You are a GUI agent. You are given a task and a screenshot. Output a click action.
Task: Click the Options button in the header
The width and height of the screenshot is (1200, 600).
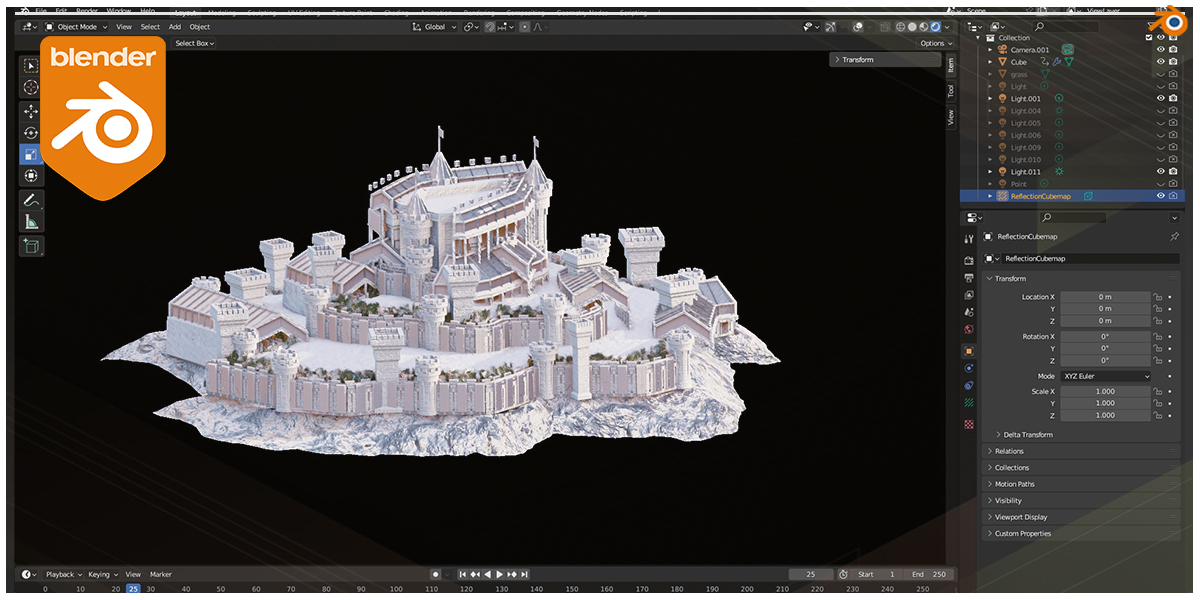coord(935,43)
